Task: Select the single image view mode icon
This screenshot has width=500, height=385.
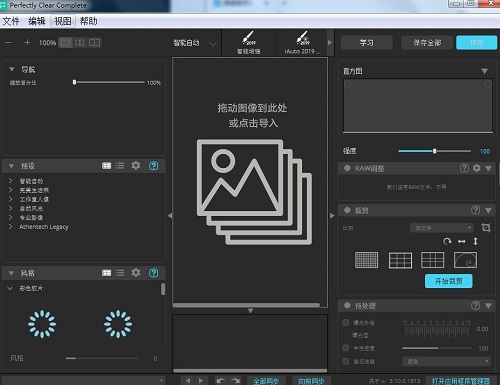Action: point(66,43)
